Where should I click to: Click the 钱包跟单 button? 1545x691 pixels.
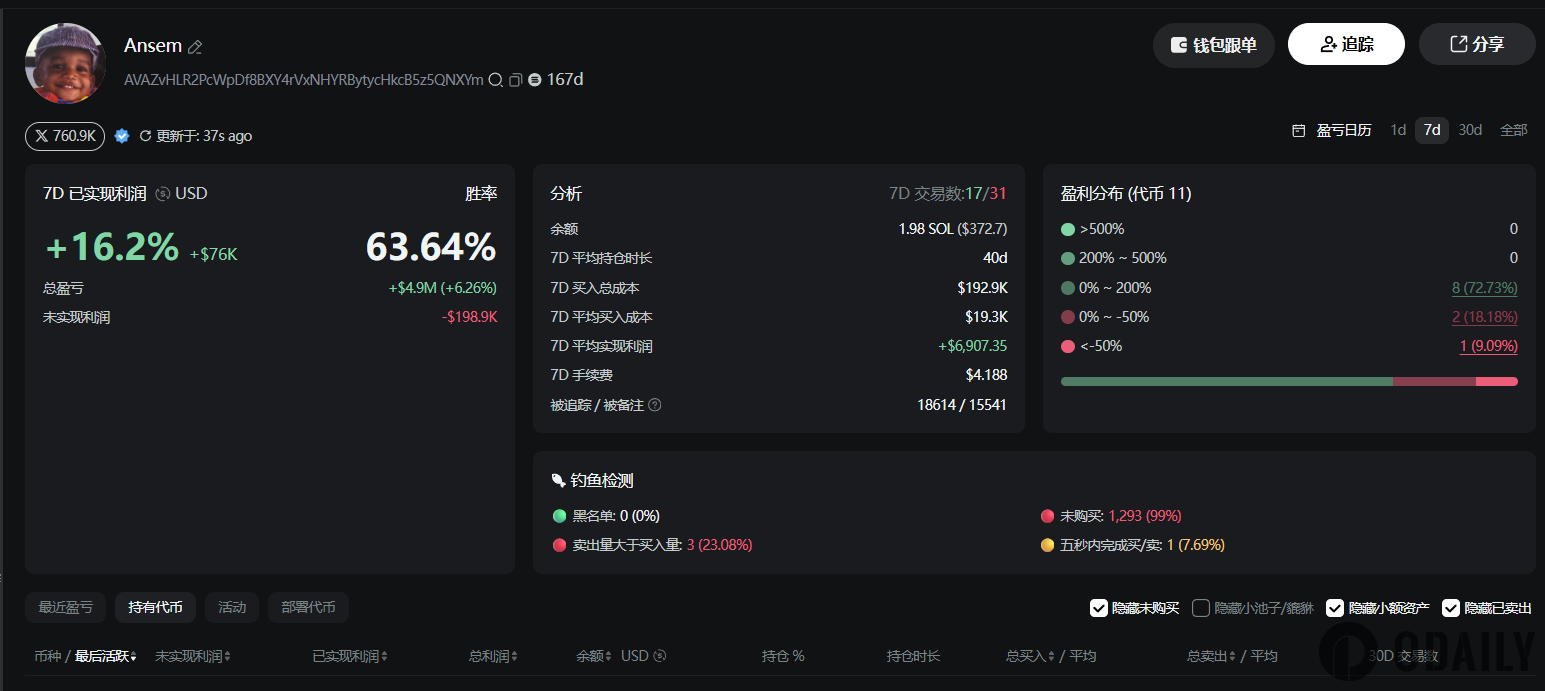tap(1214, 45)
